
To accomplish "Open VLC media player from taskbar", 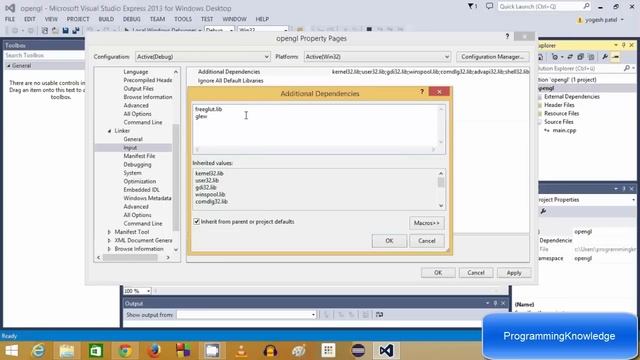I will tap(241, 351).
